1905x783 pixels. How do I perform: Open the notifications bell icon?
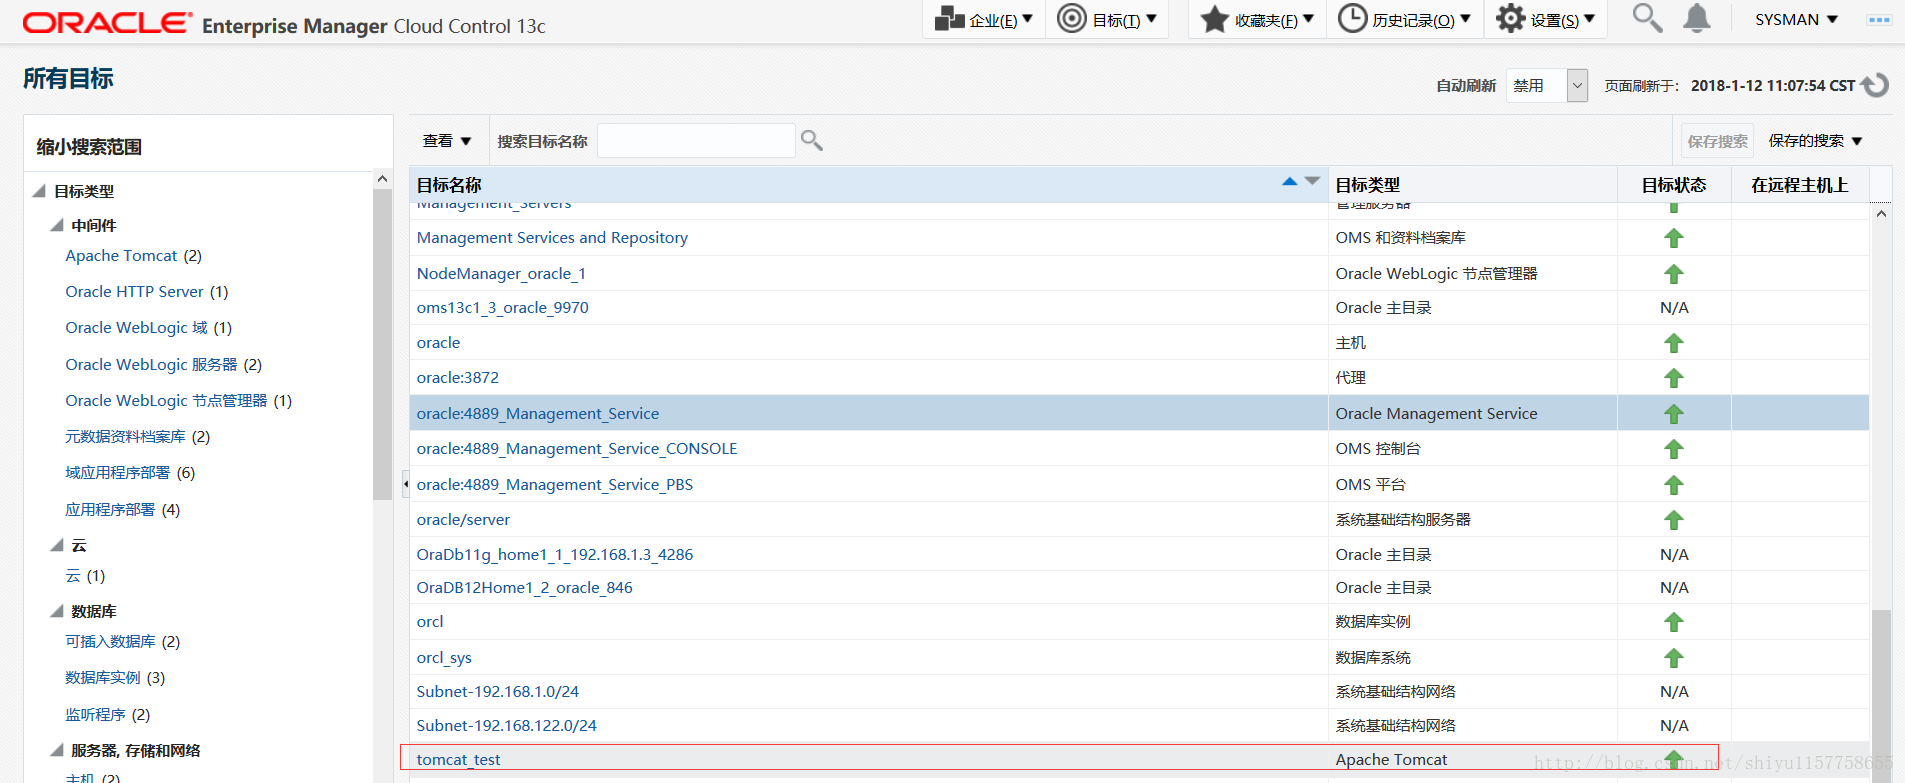1697,18
